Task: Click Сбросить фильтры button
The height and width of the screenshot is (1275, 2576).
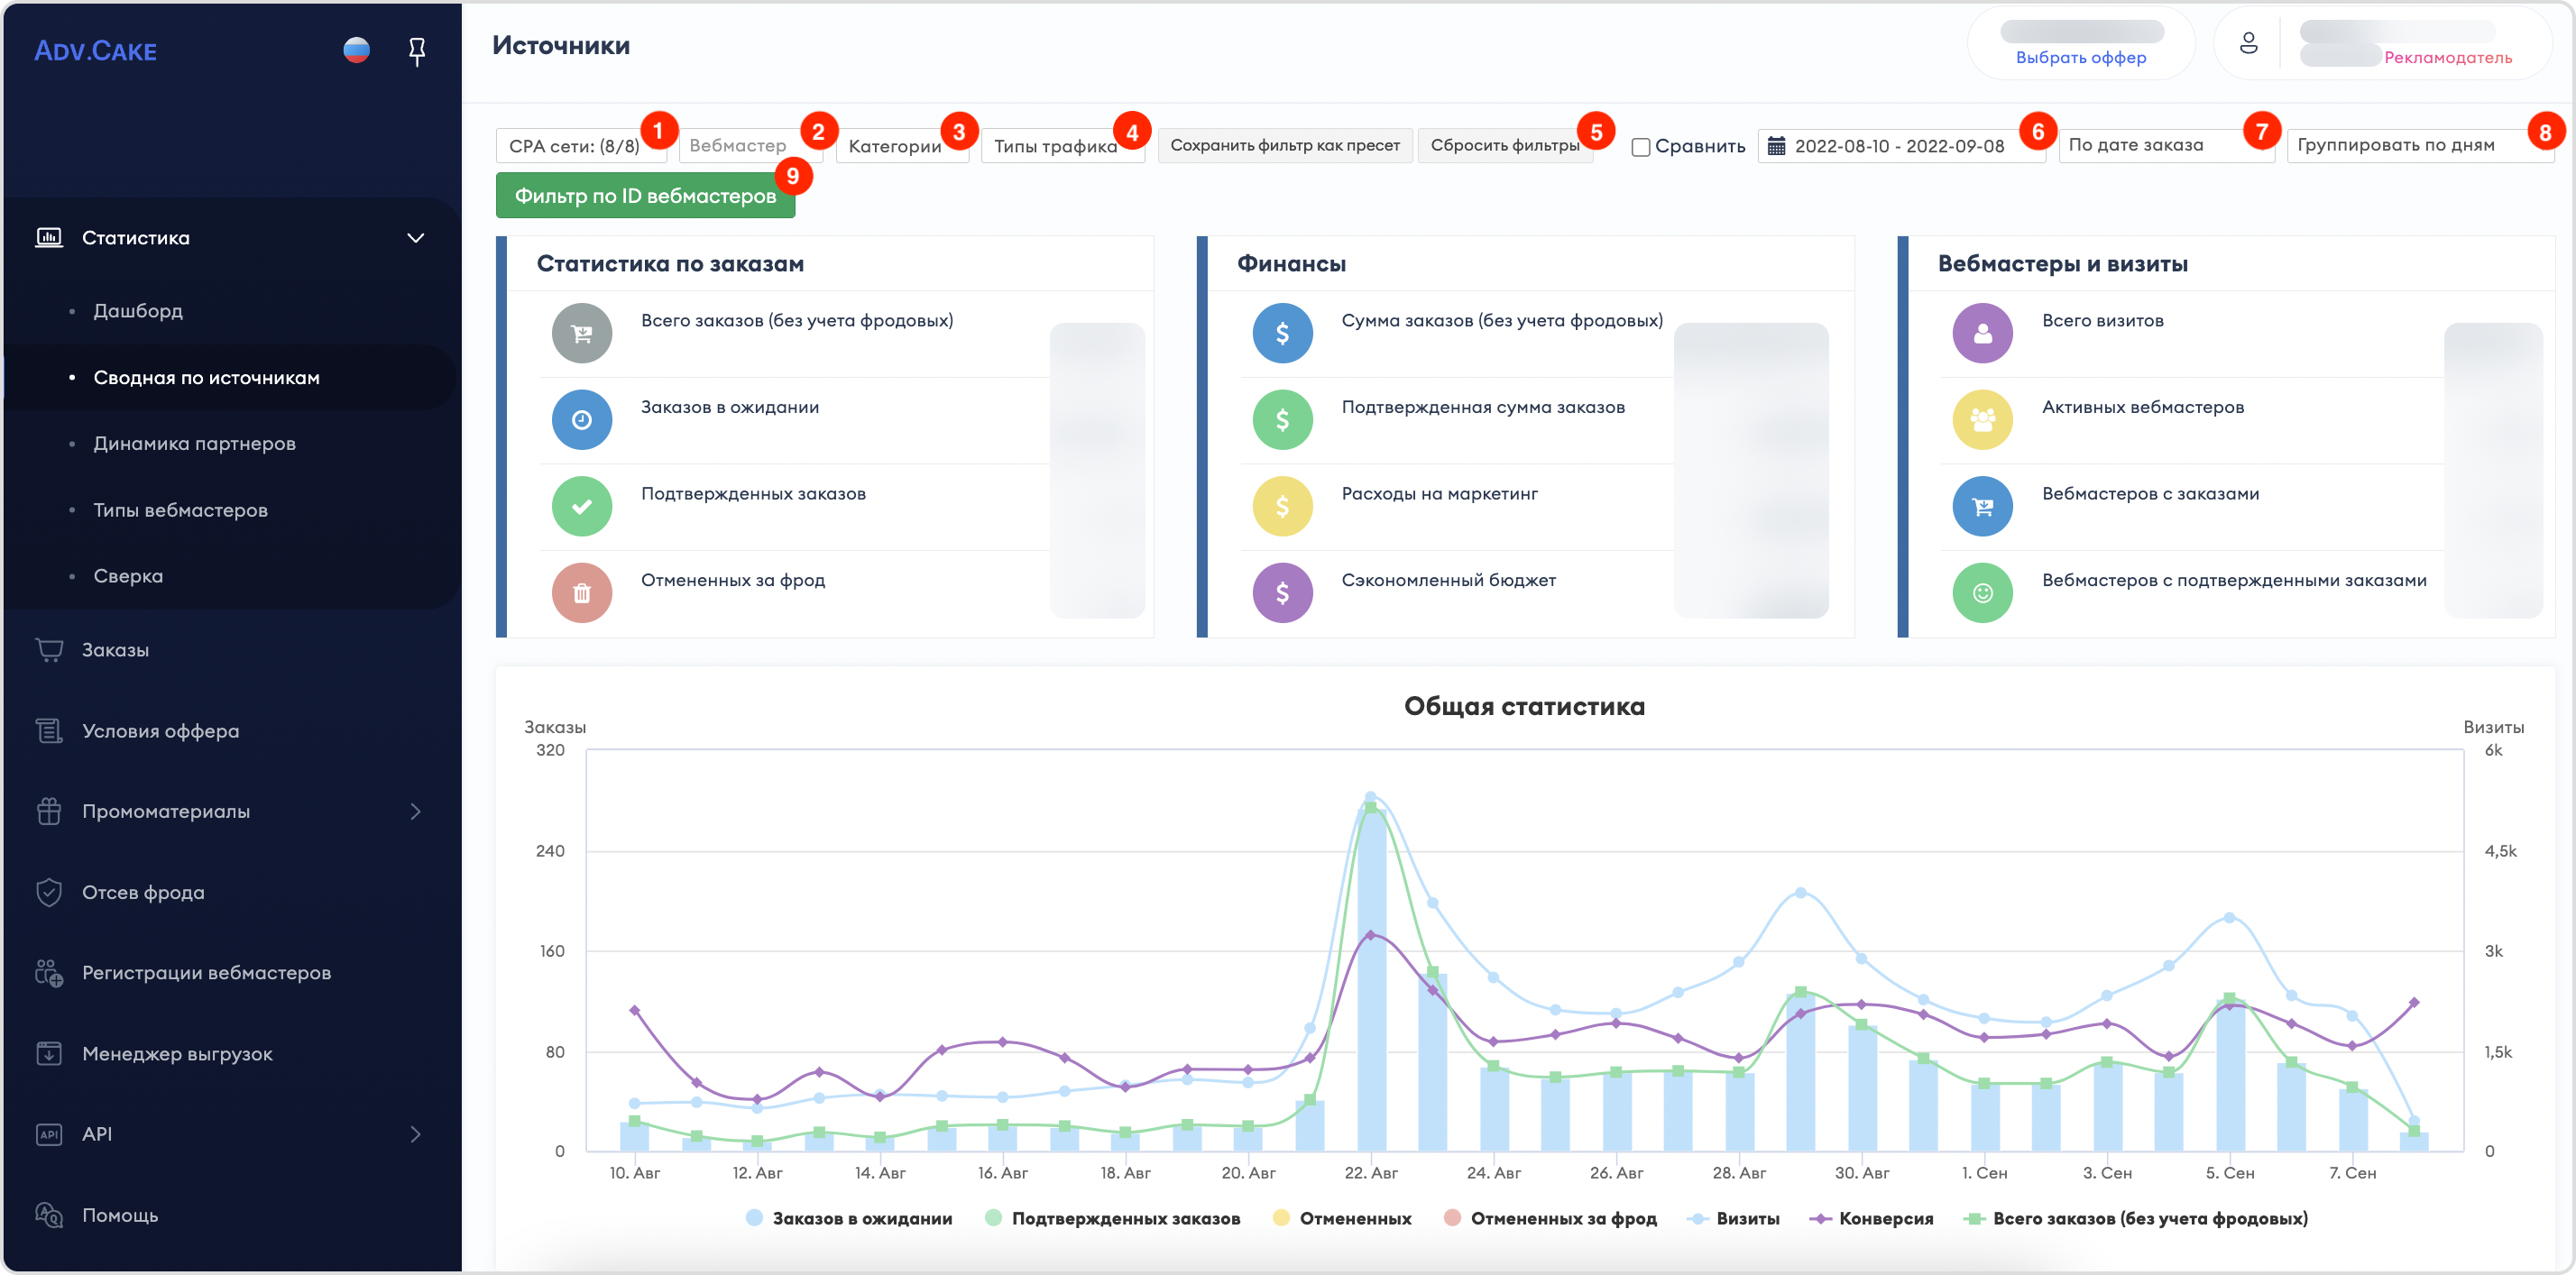Action: coord(1505,146)
